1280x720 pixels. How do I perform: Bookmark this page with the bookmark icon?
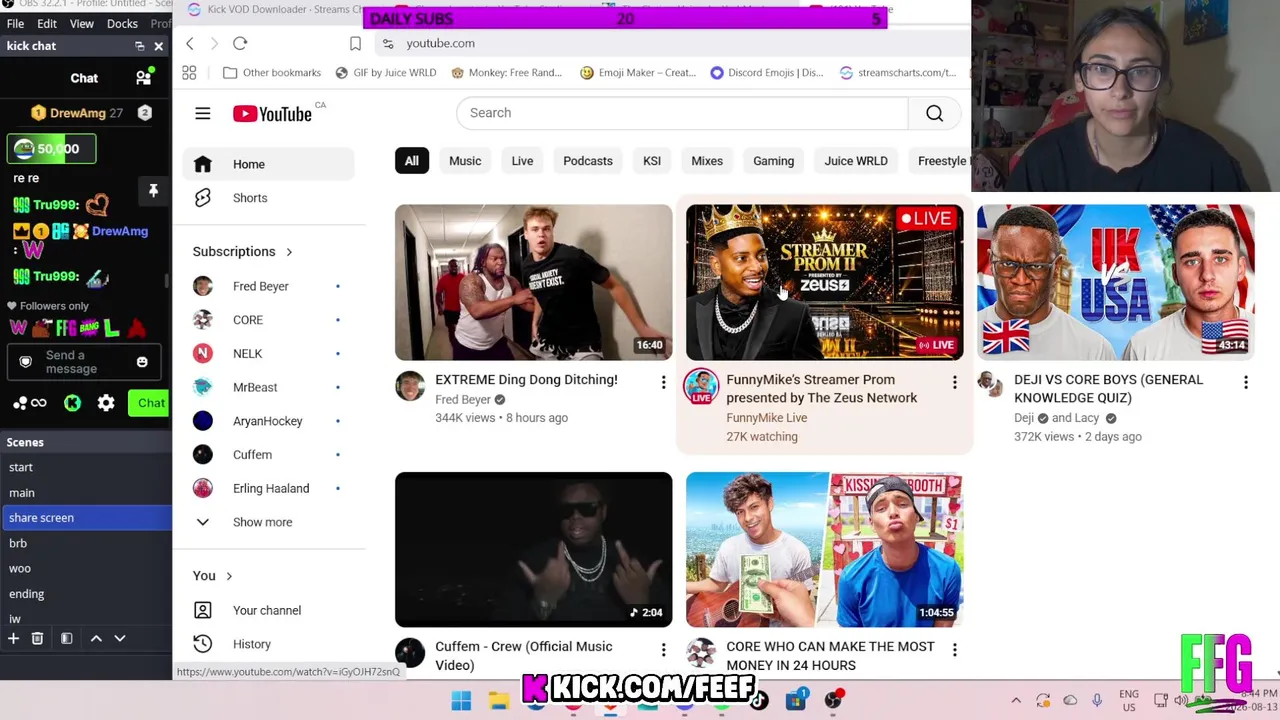coord(355,43)
